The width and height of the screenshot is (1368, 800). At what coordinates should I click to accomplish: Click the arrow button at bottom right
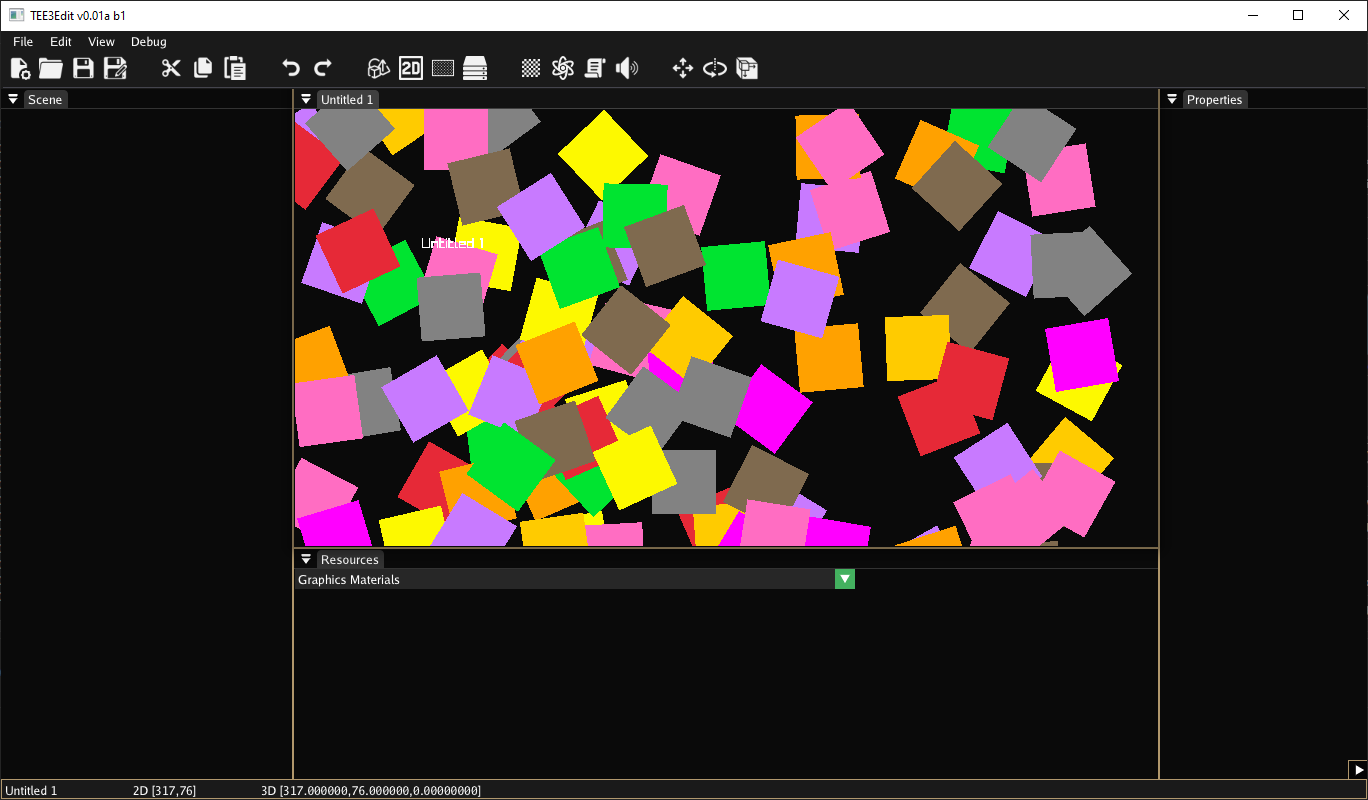click(x=1360, y=770)
